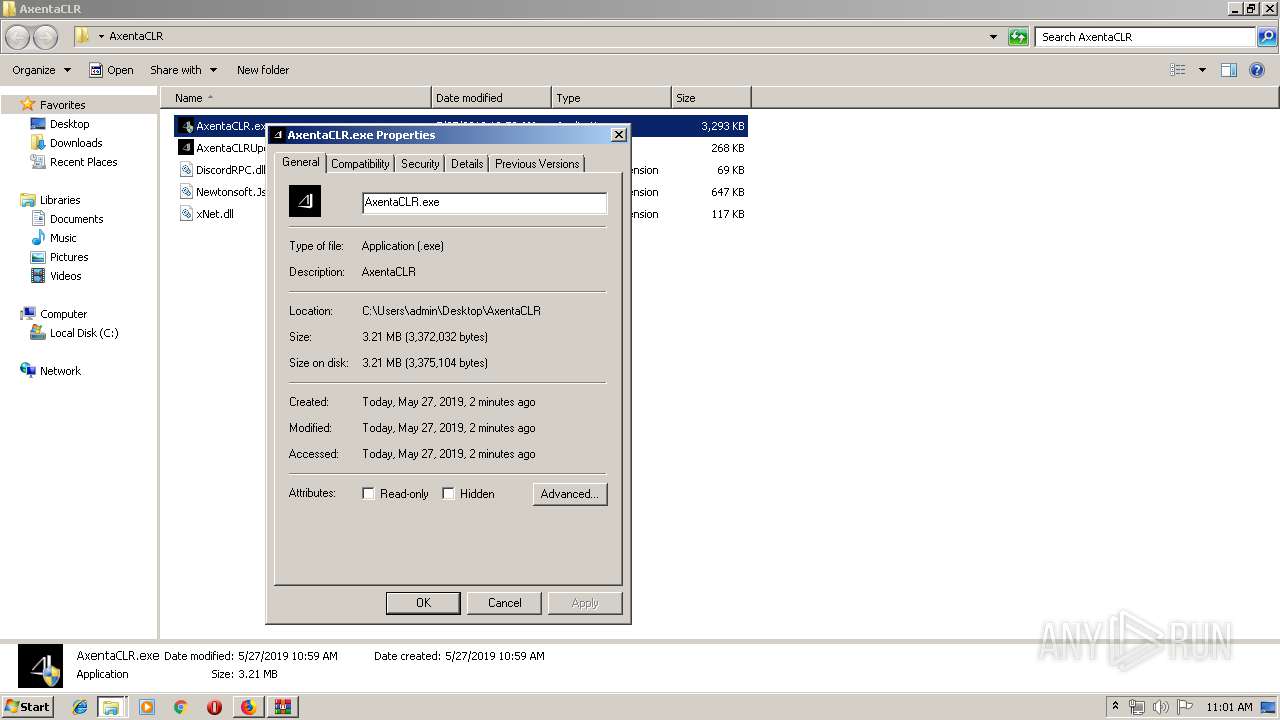Click the New folder button
Viewport: 1280px width, 720px height.
click(x=263, y=70)
